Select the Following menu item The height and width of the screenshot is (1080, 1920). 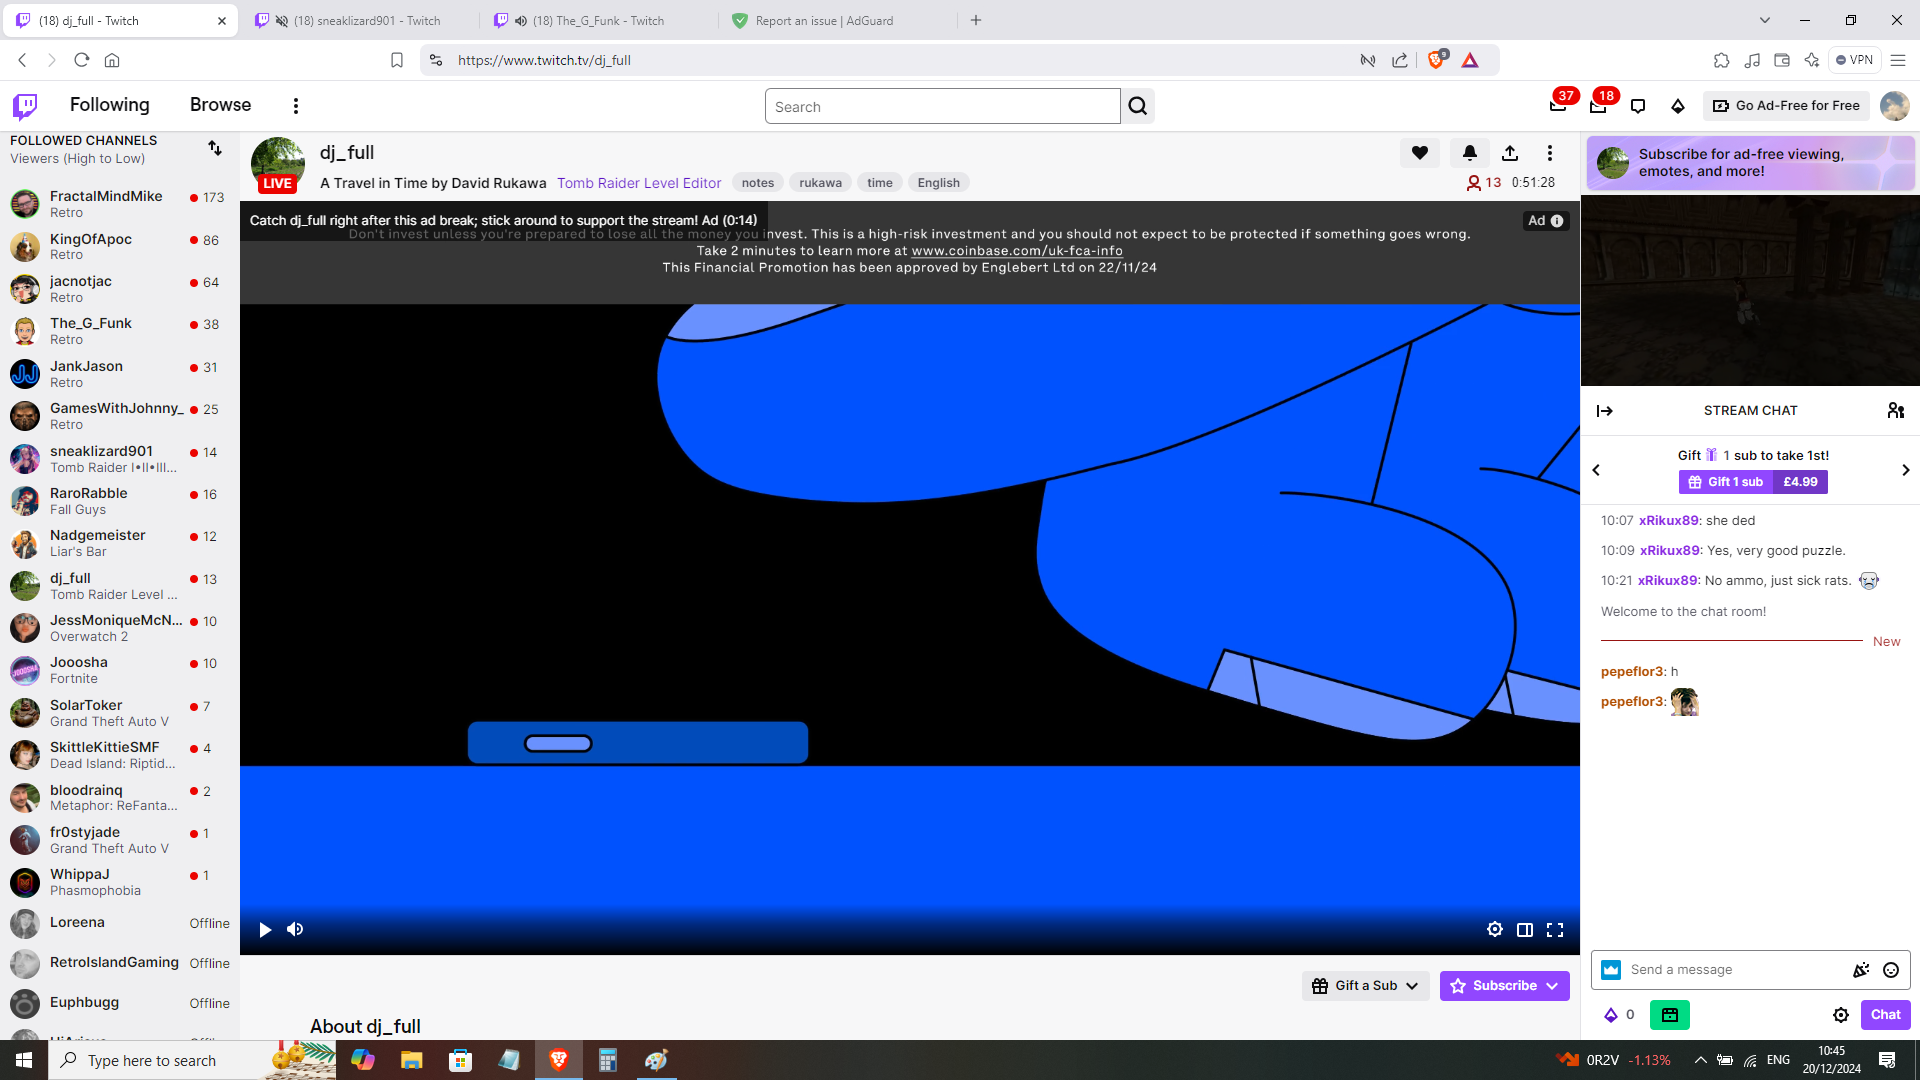point(109,105)
